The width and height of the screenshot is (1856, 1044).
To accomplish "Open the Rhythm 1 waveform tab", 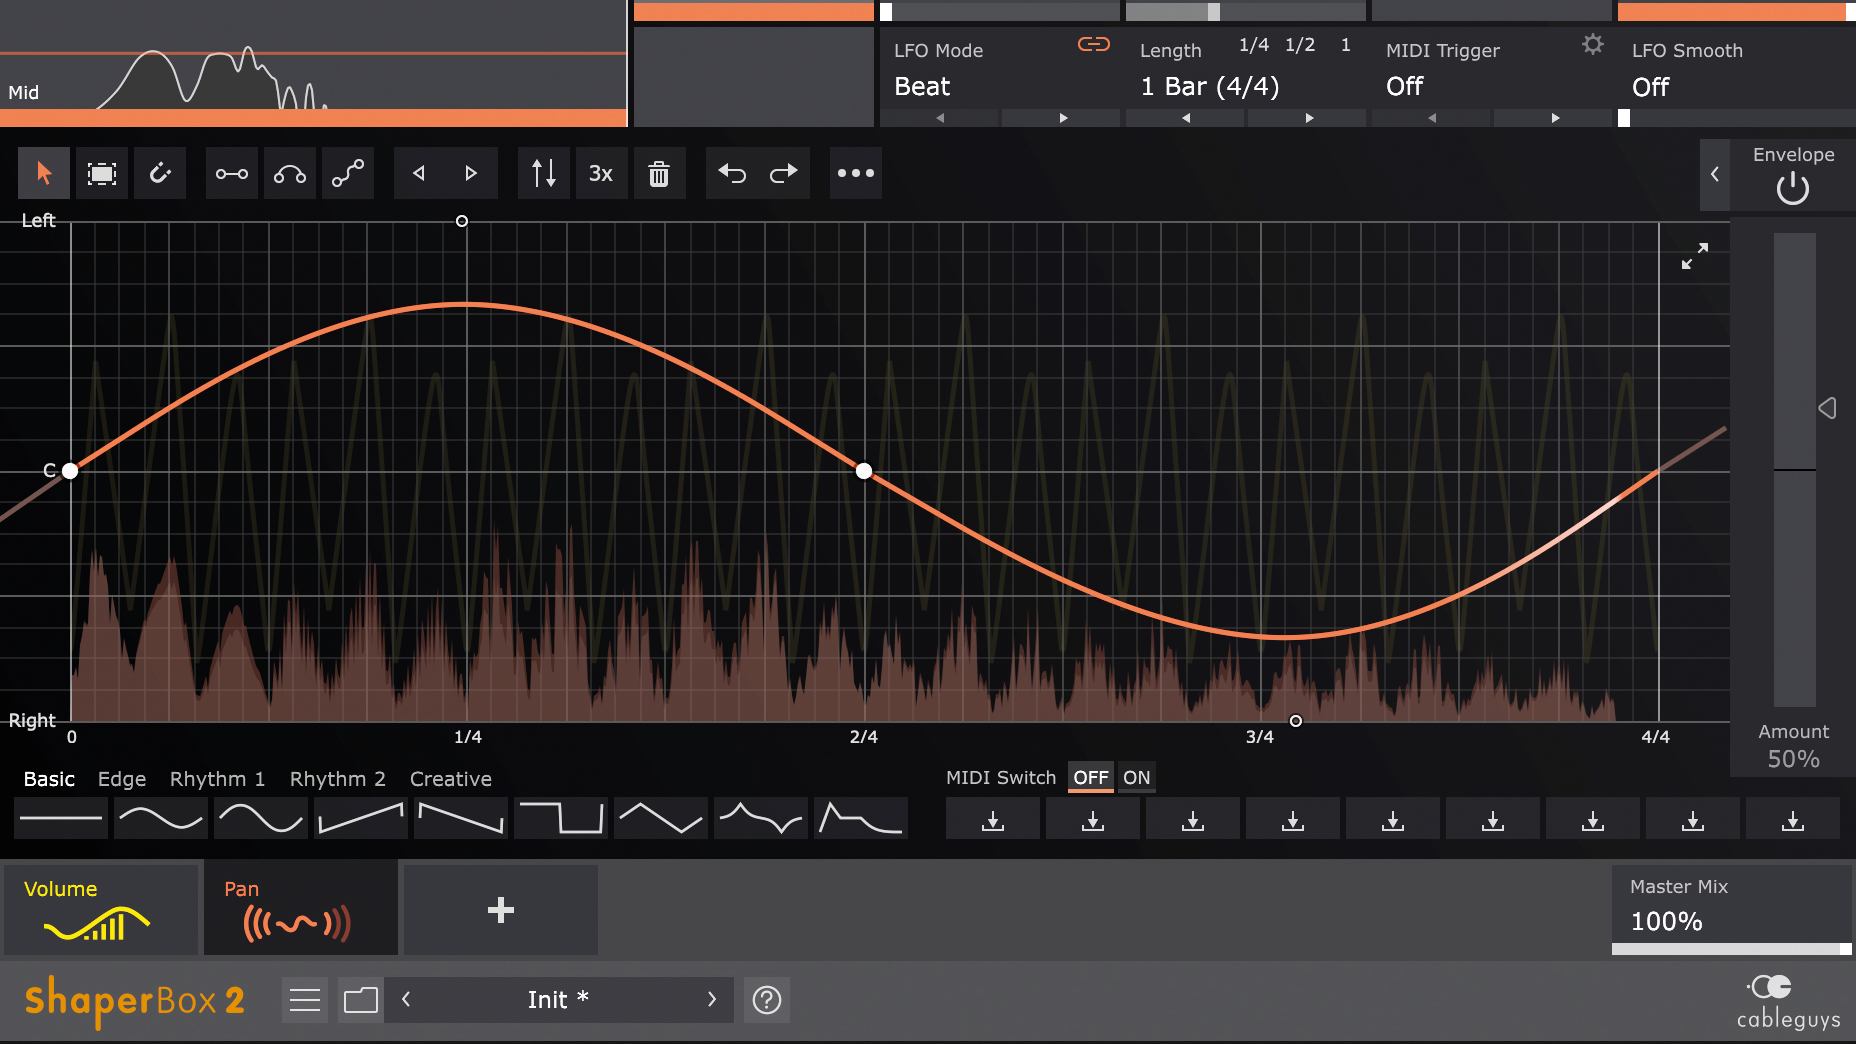I will (217, 779).
